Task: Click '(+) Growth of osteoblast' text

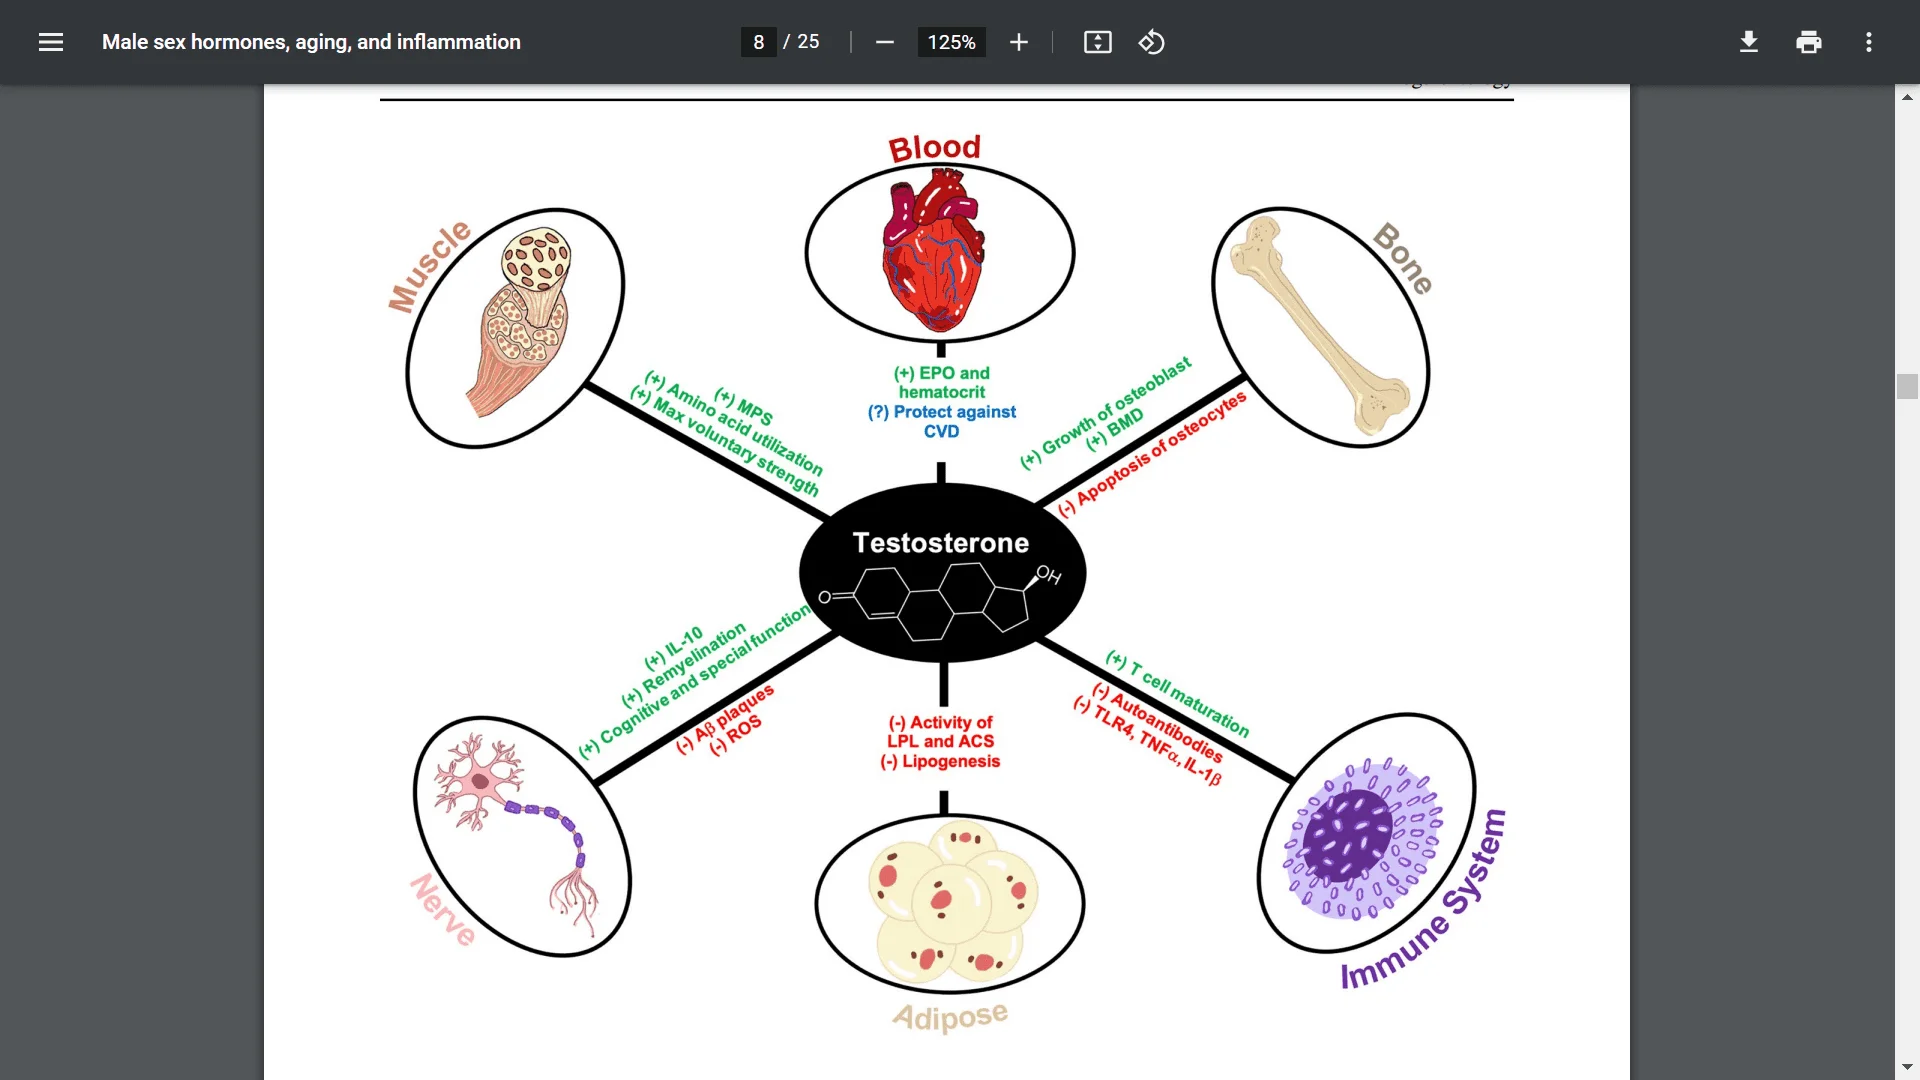Action: 1105,412
